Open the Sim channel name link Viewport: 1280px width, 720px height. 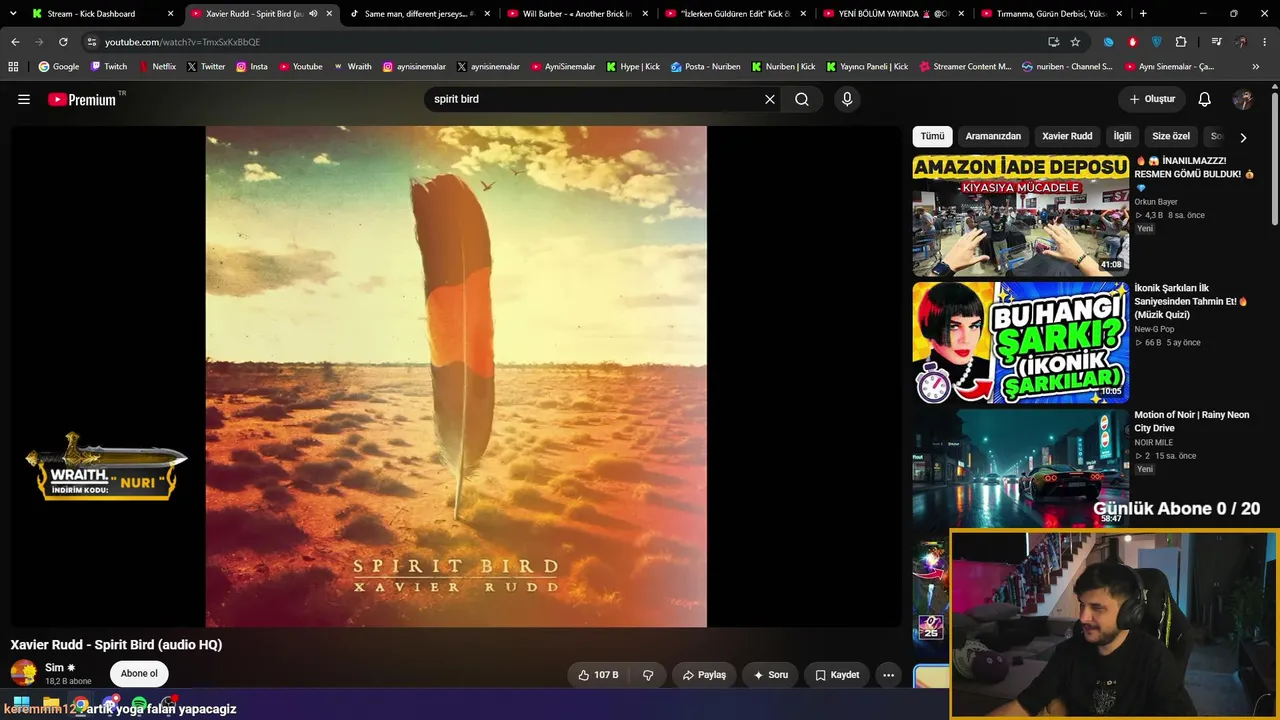(x=54, y=667)
